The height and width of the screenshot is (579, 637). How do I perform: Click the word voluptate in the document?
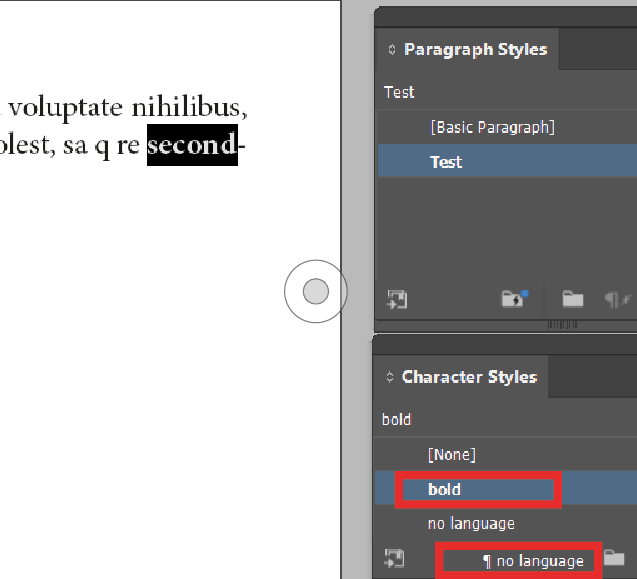pos(65,109)
